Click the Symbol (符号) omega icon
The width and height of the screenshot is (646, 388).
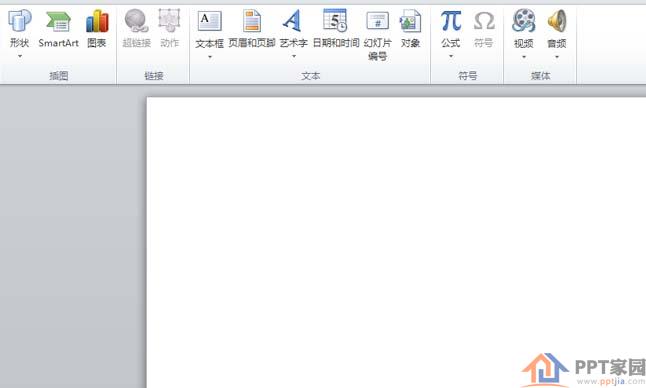click(484, 21)
